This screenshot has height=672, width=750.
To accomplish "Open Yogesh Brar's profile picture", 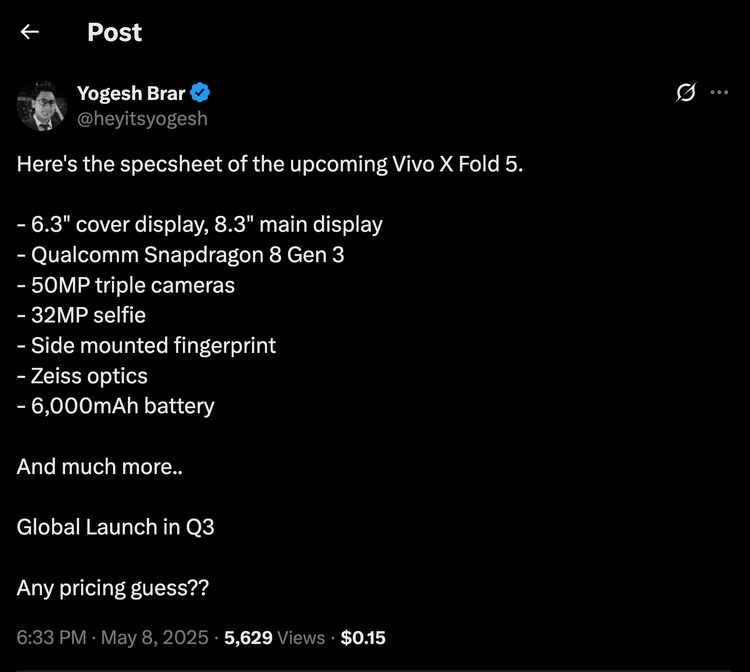I will [42, 106].
